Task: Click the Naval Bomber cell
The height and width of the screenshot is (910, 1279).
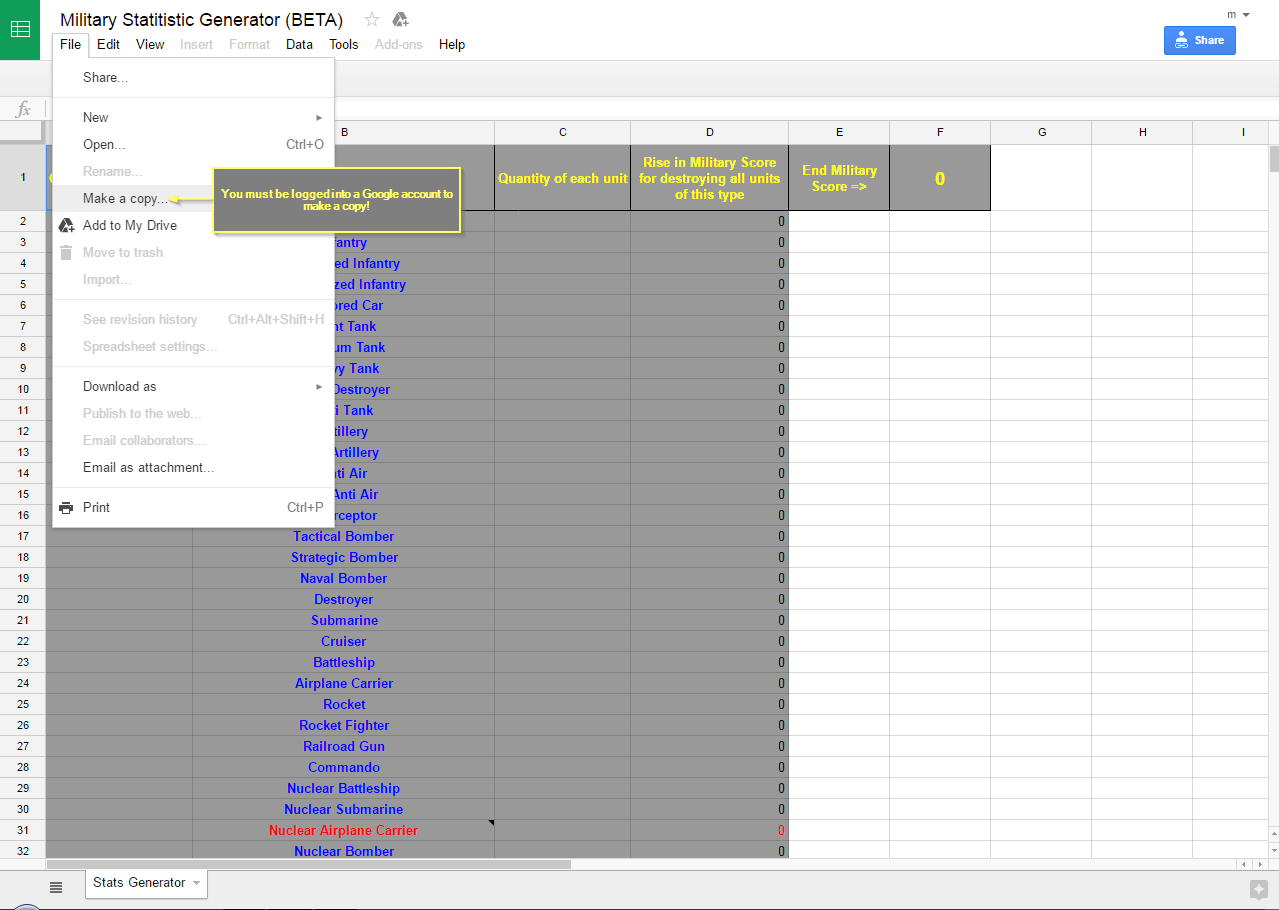Action: coord(344,579)
